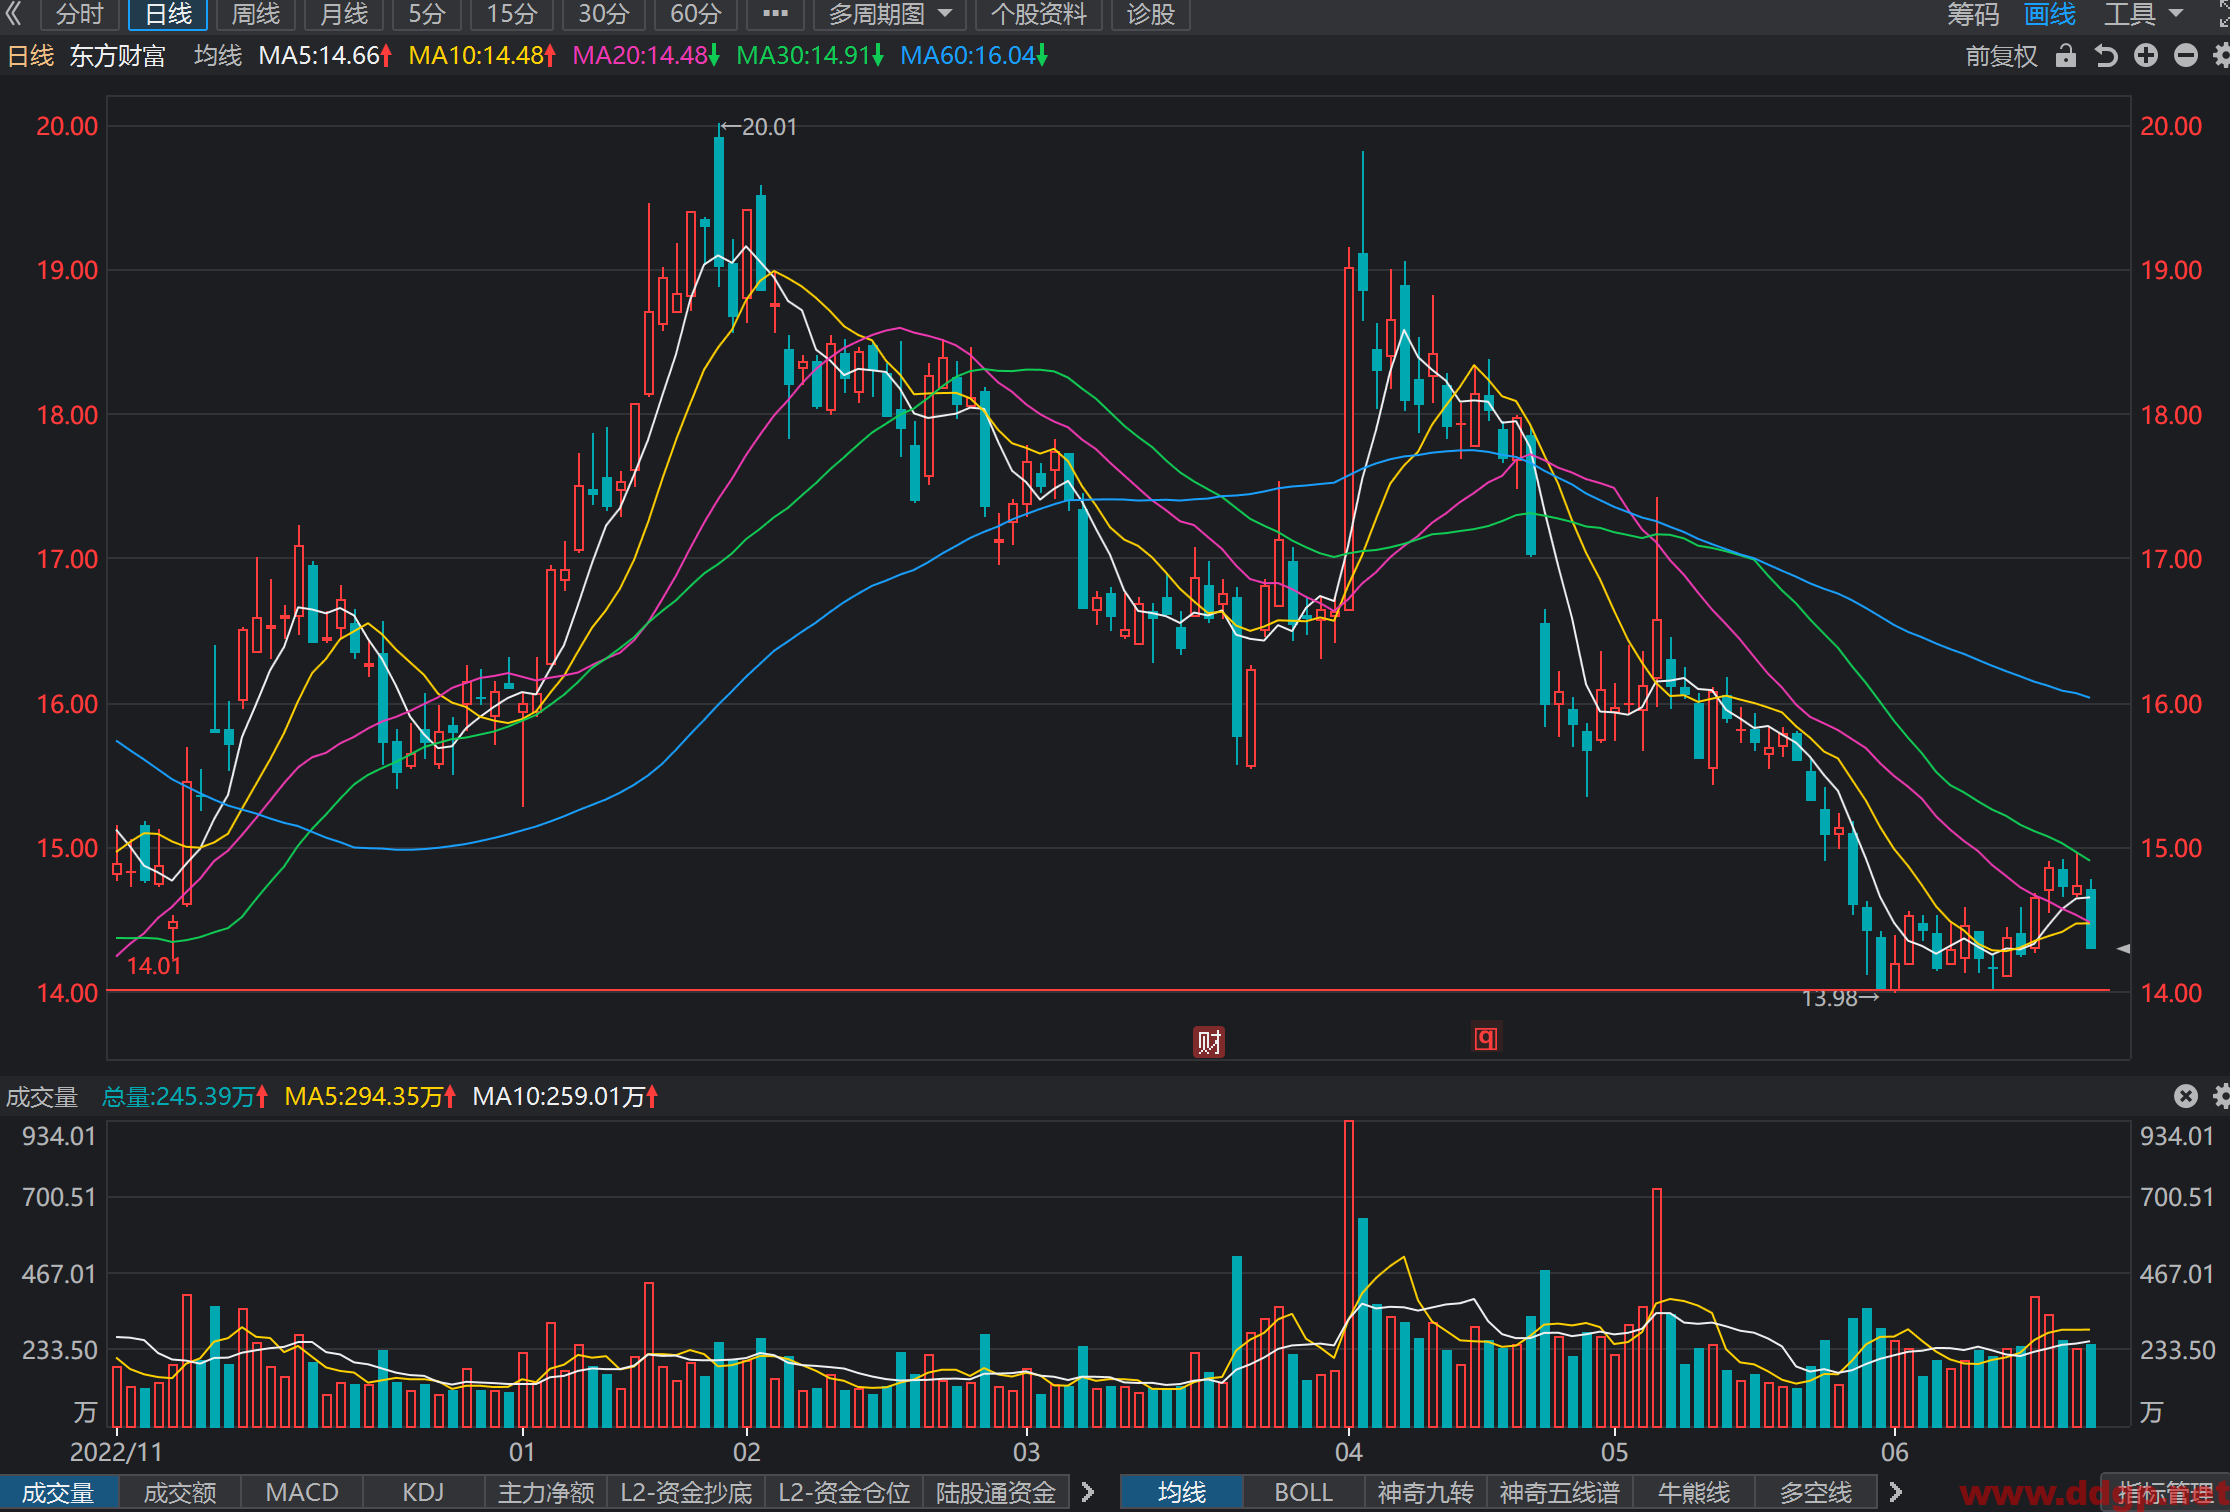Open the 个股资料 stock info button
This screenshot has width=2230, height=1512.
pyautogui.click(x=1038, y=14)
